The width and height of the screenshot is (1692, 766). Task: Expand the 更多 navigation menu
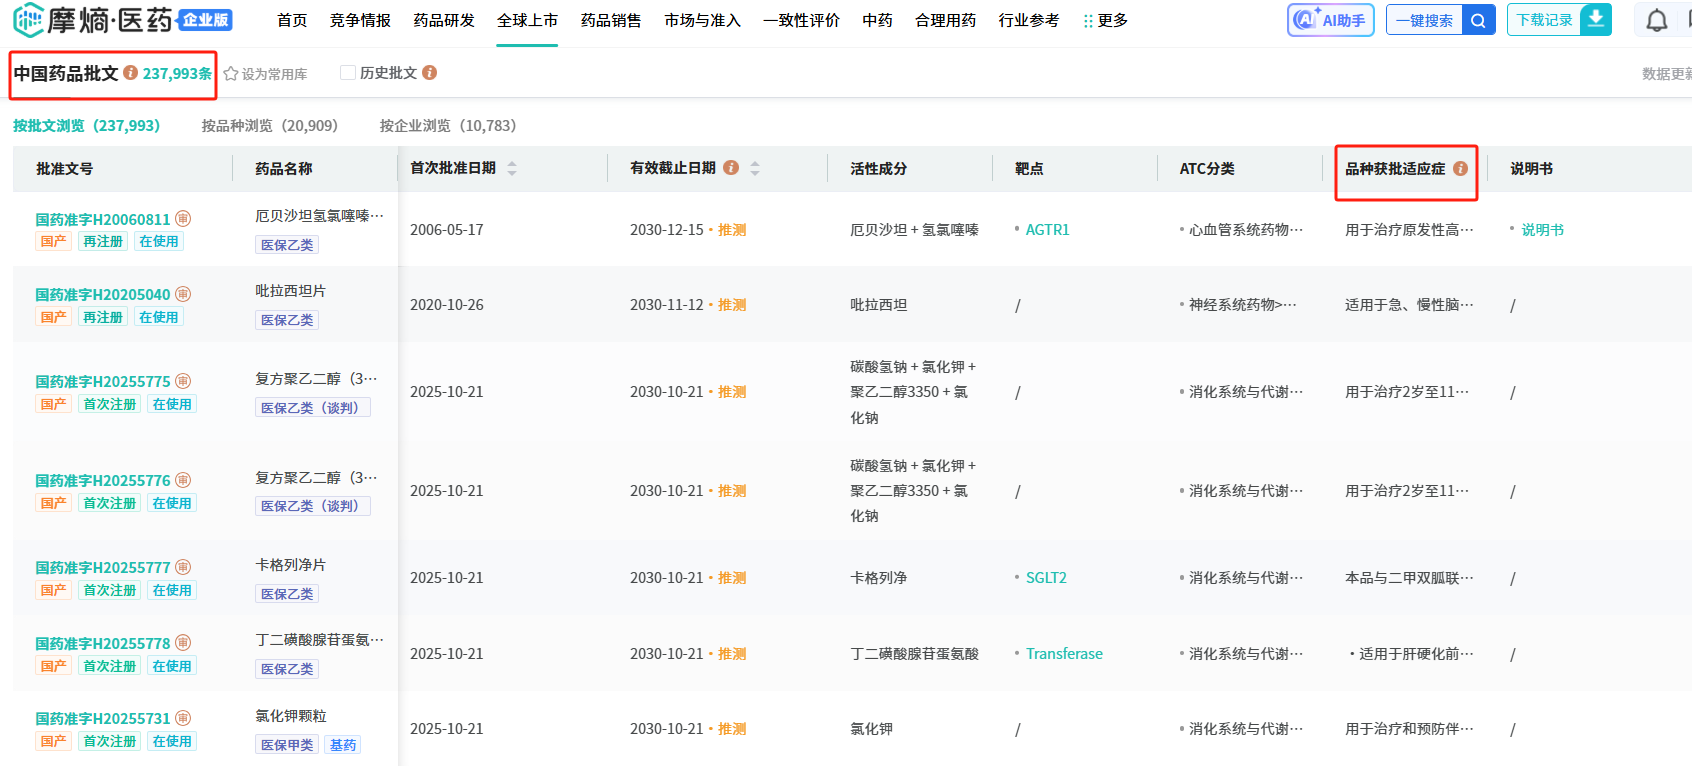point(1105,20)
